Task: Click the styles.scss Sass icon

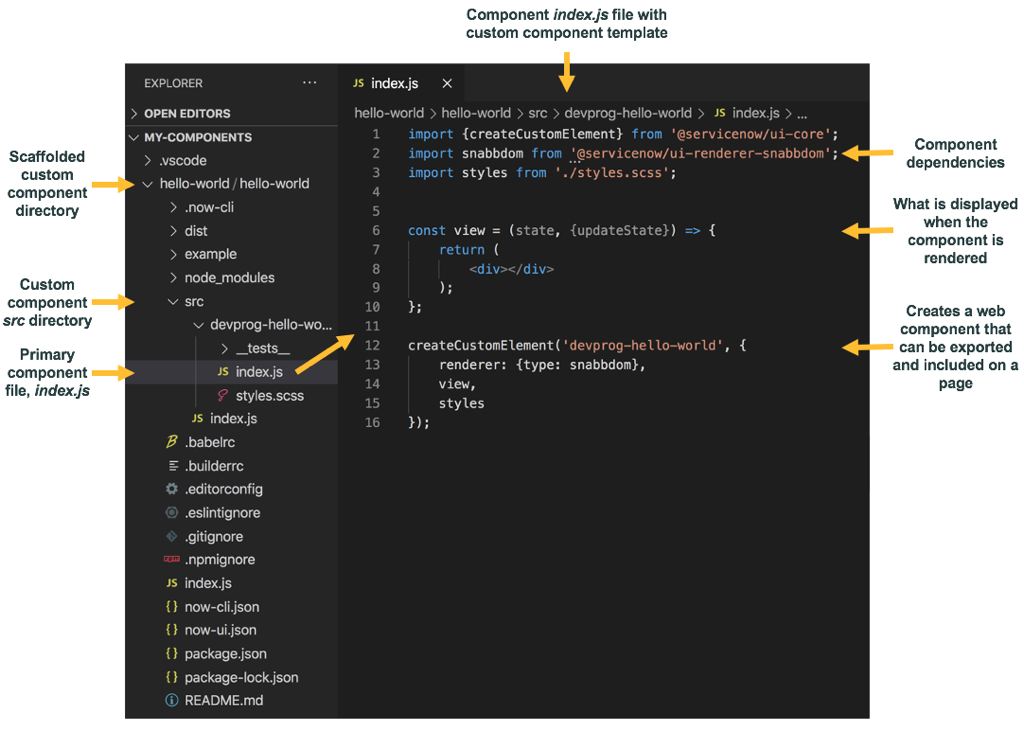Action: coord(223,396)
